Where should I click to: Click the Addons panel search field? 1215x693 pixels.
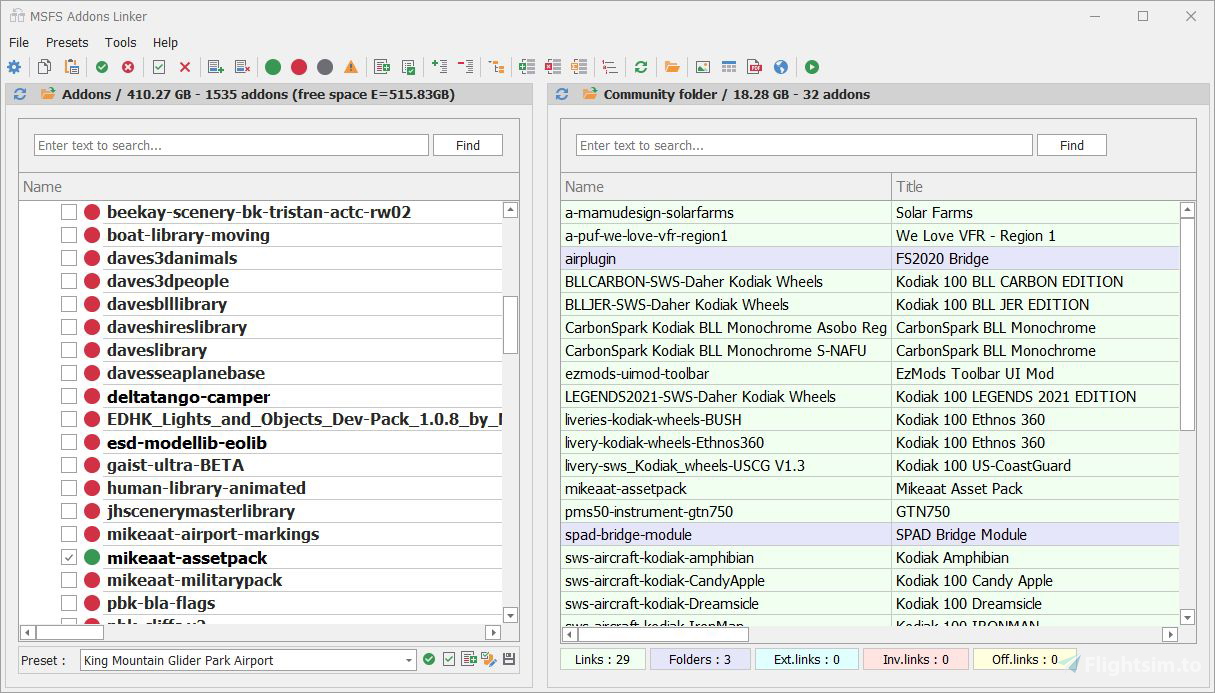point(231,145)
